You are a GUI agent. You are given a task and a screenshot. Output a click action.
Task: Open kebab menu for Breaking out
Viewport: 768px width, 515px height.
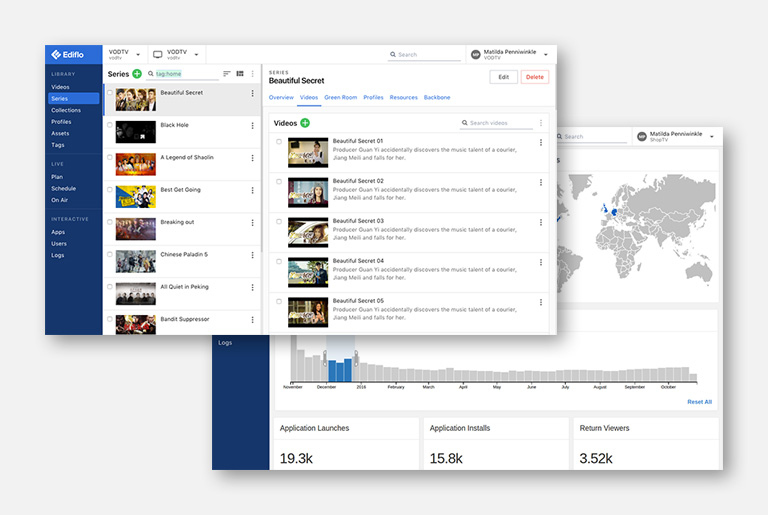click(253, 222)
